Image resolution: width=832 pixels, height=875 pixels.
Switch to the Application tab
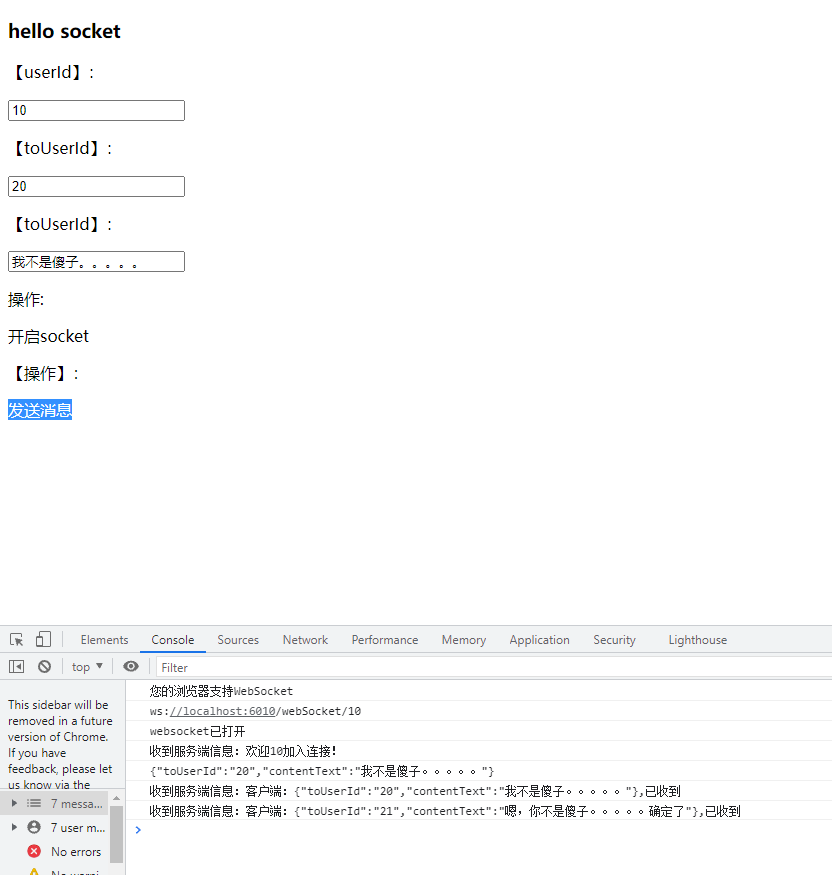coord(539,639)
